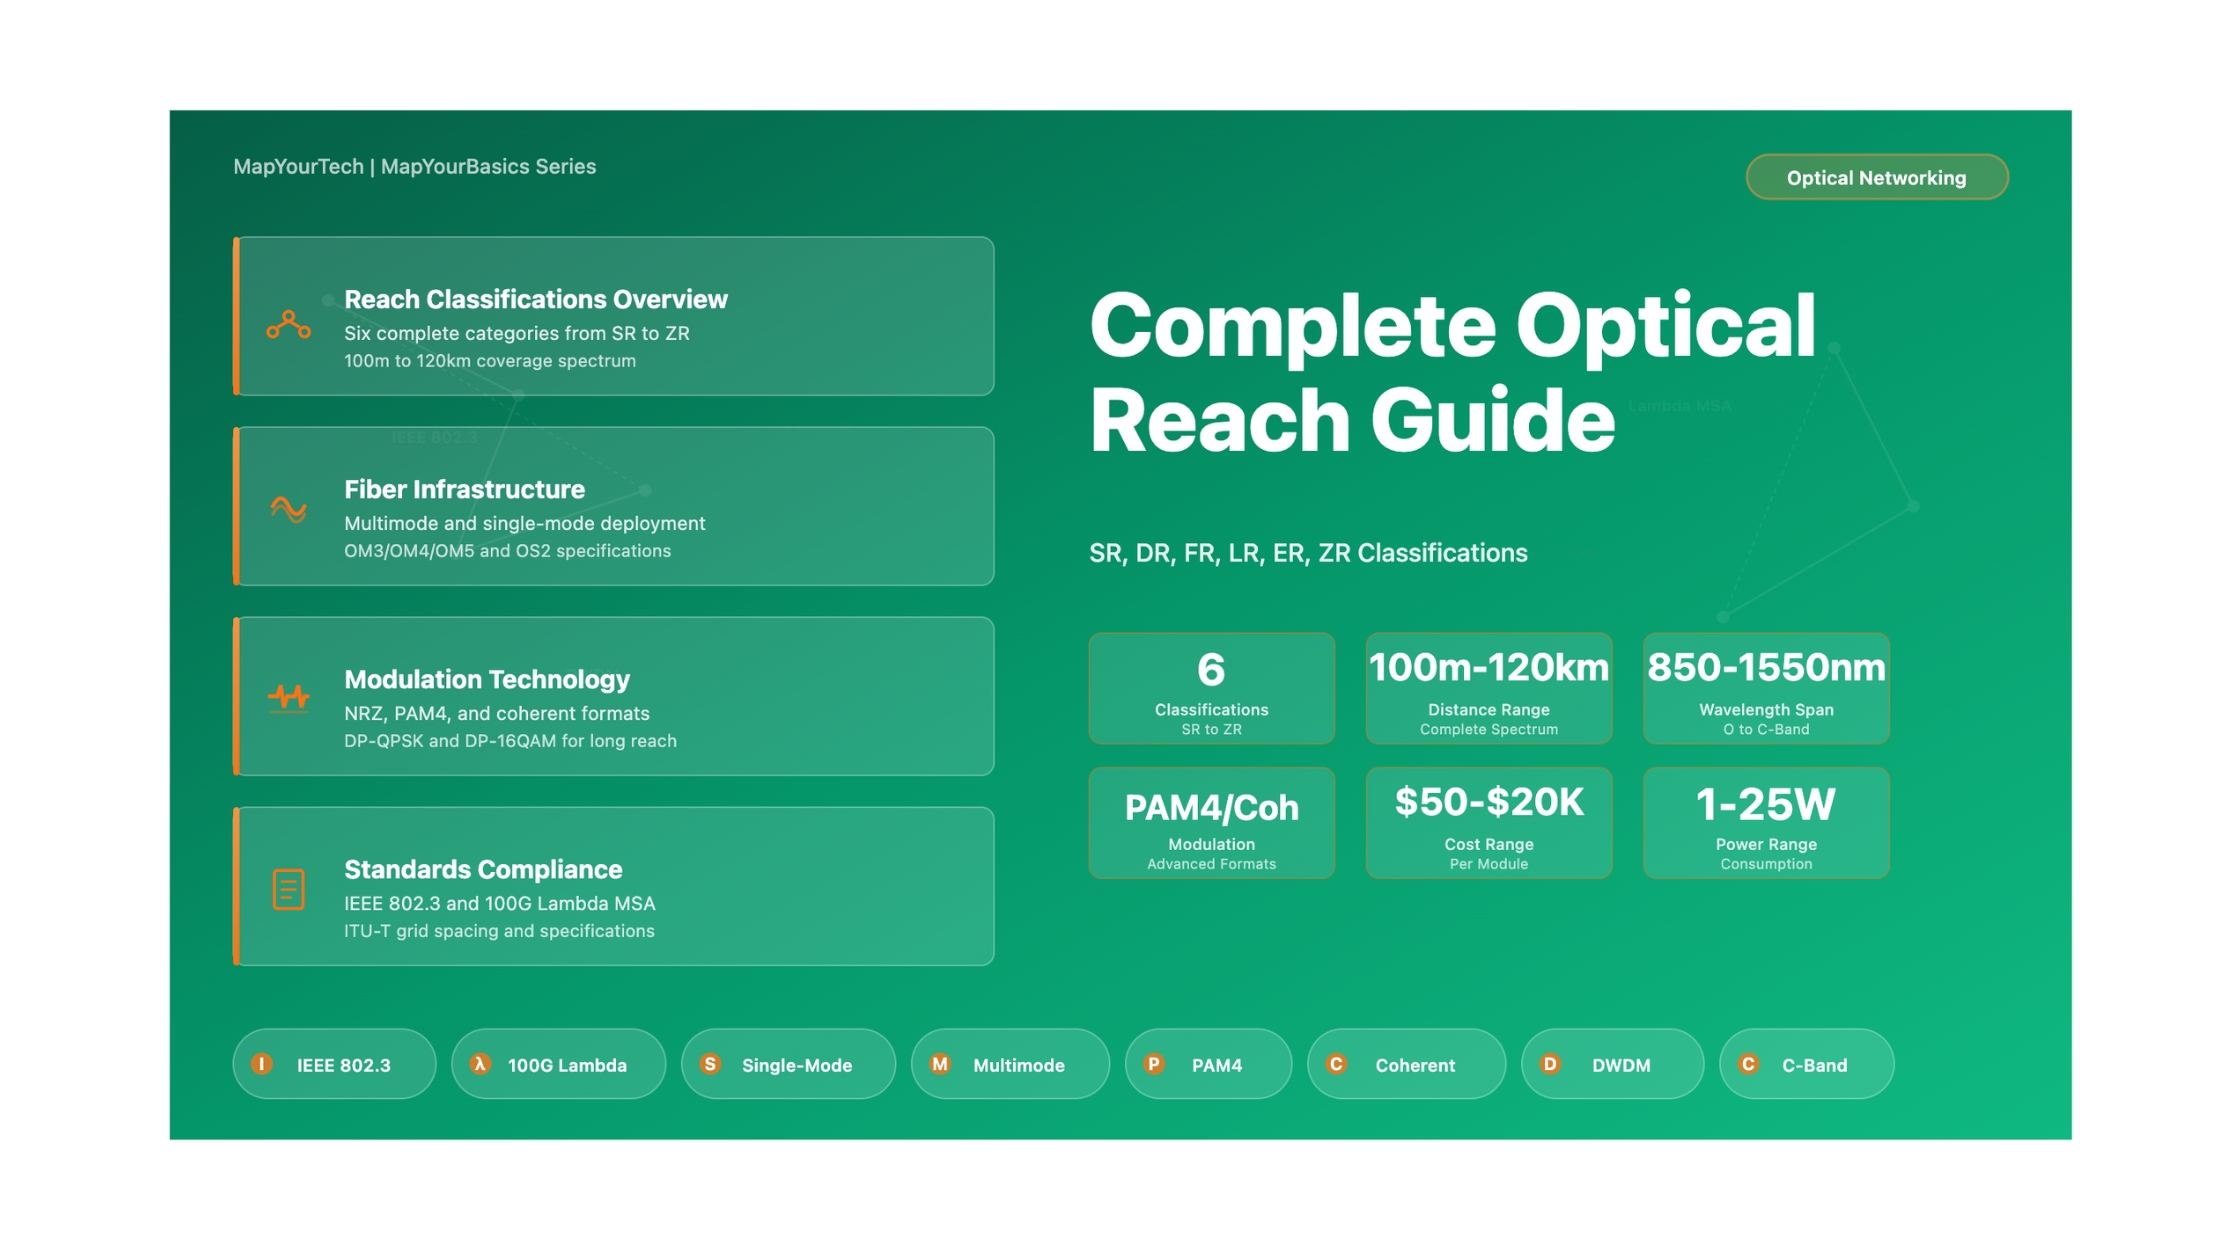
Task: Open the PAM4/Coh Modulation card
Action: coord(1210,823)
